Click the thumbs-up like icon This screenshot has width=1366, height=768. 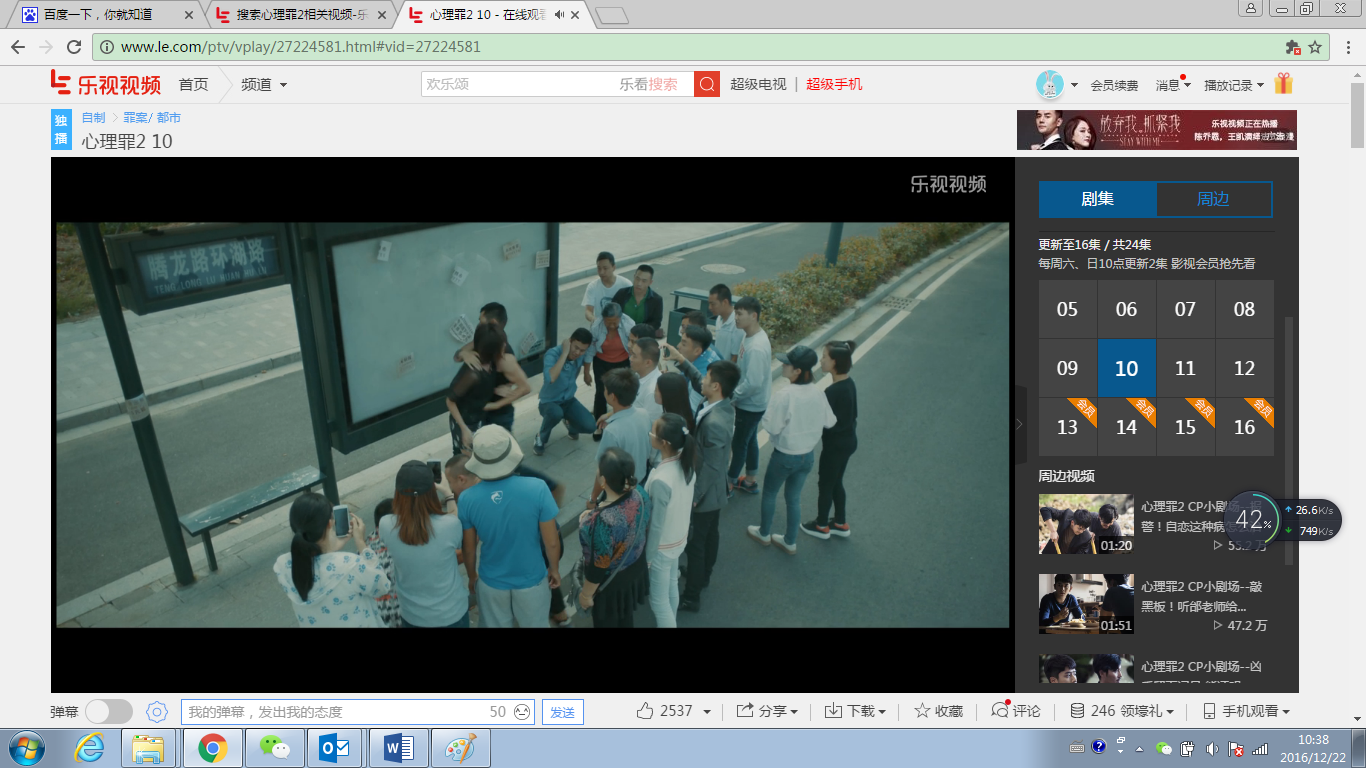click(x=646, y=711)
